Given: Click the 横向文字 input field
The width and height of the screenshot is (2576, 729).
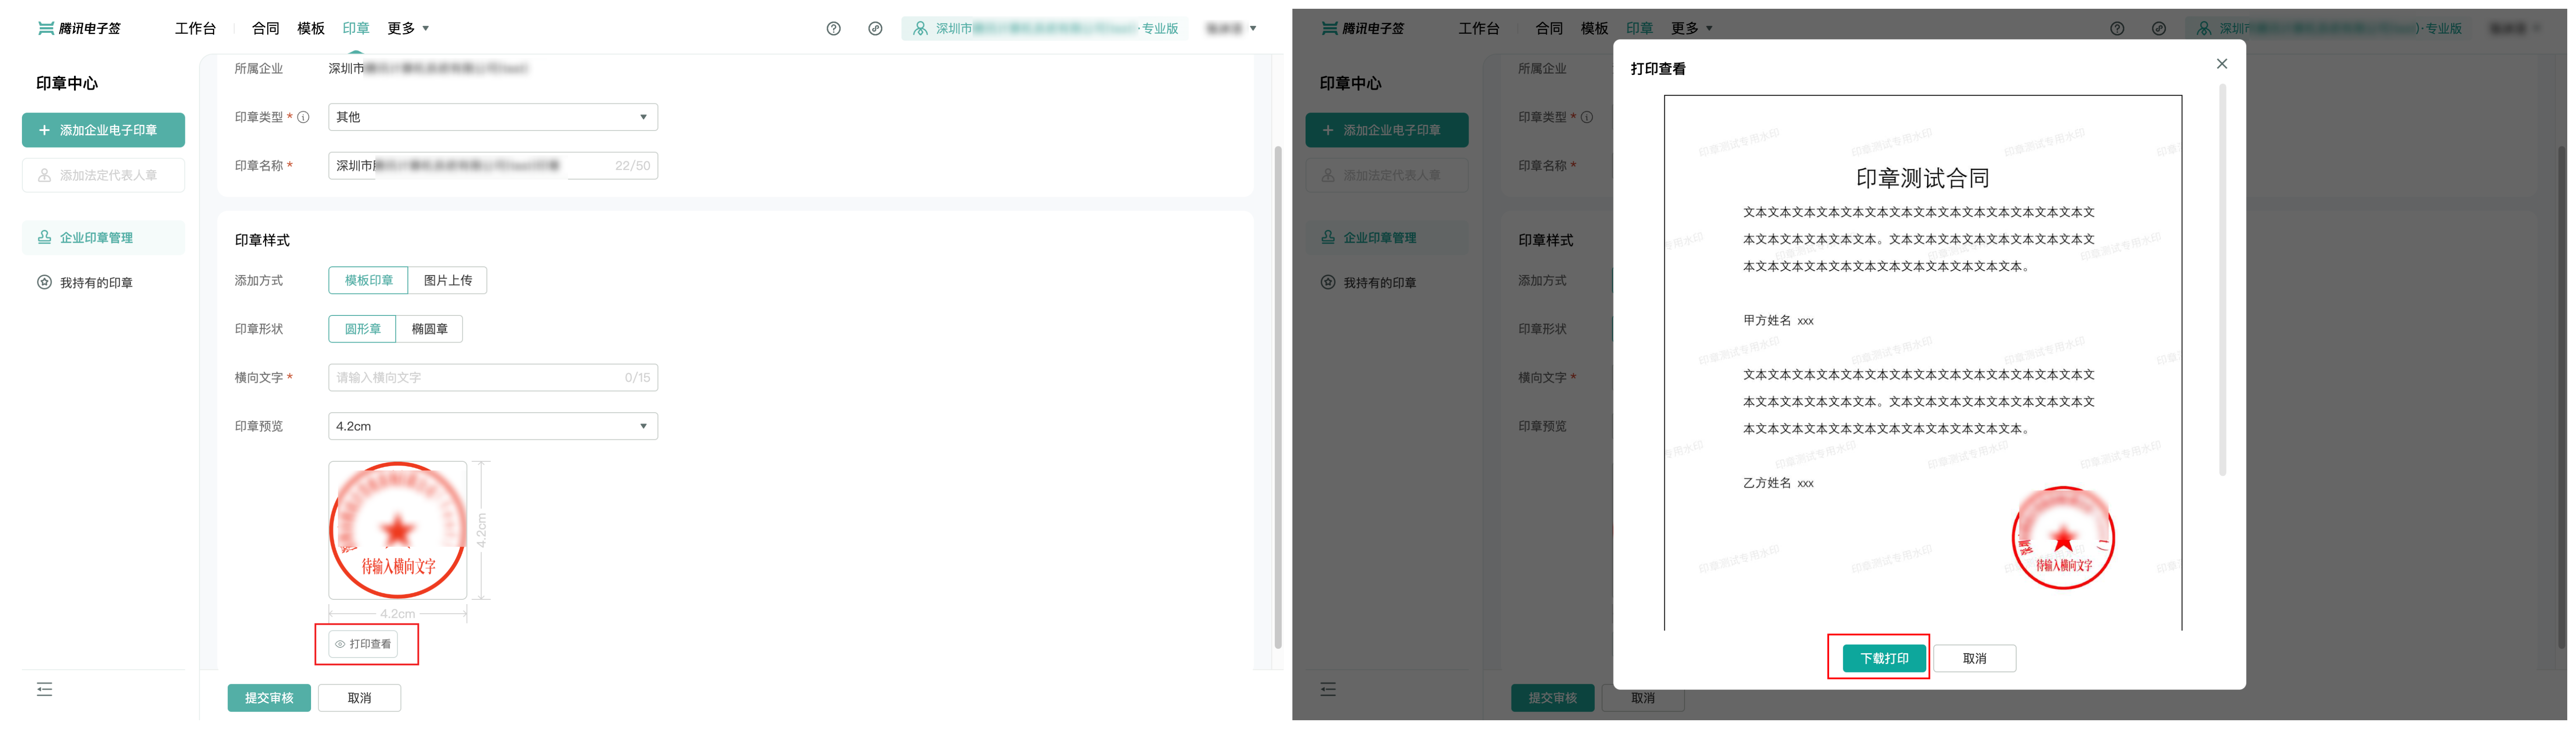Looking at the screenshot, I should [x=493, y=377].
